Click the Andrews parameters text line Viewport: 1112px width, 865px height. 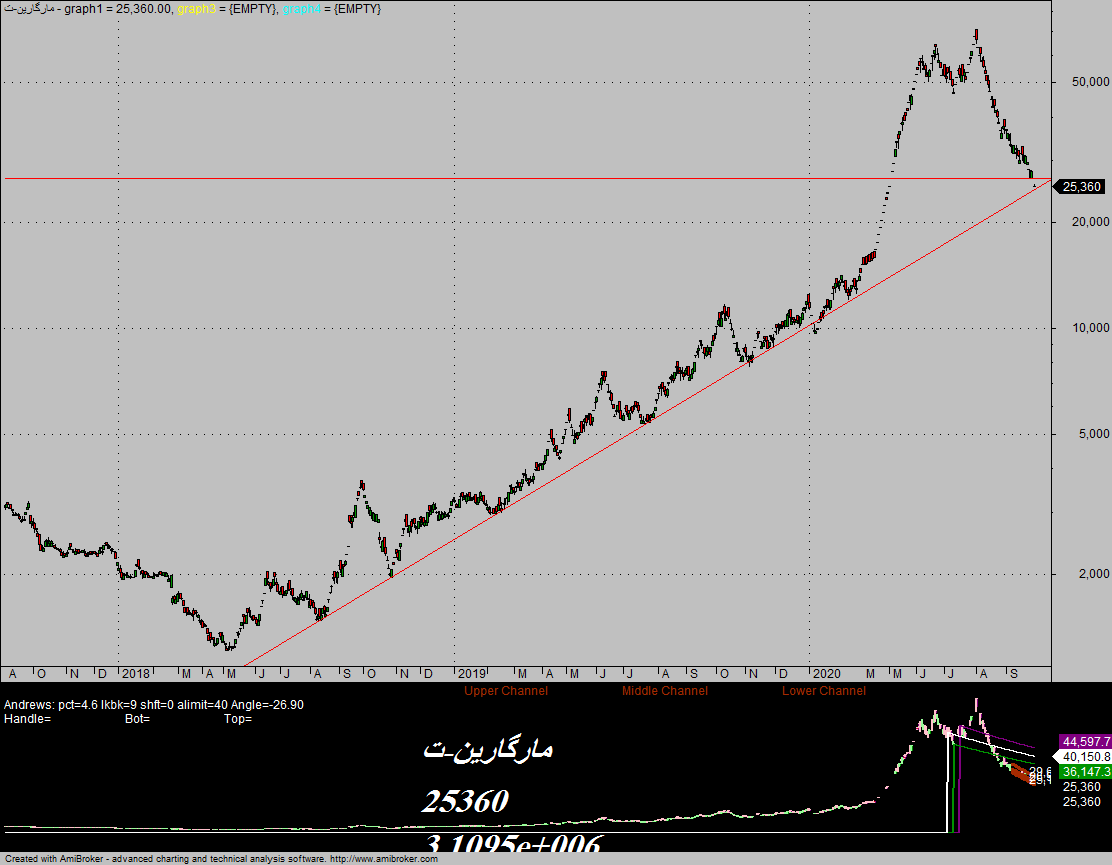click(154, 705)
